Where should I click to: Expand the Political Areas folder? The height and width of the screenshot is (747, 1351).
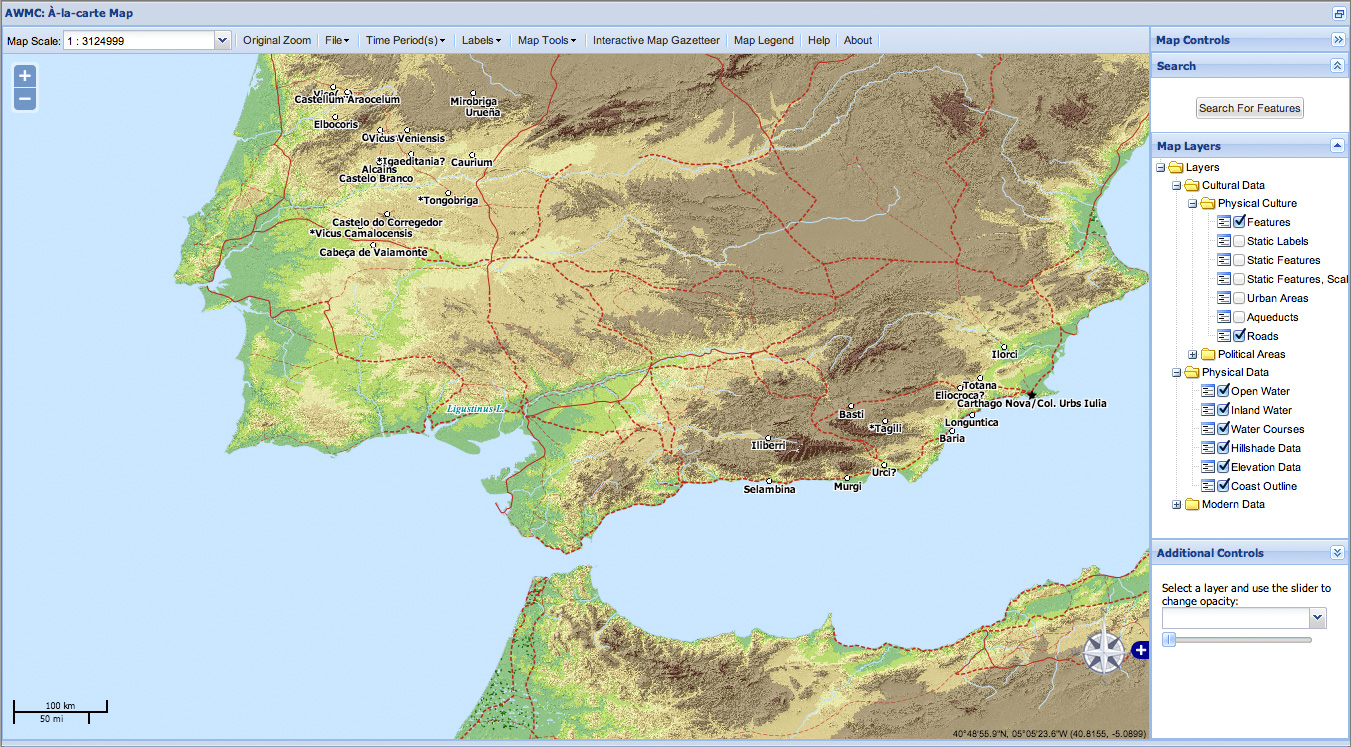pyautogui.click(x=1192, y=354)
